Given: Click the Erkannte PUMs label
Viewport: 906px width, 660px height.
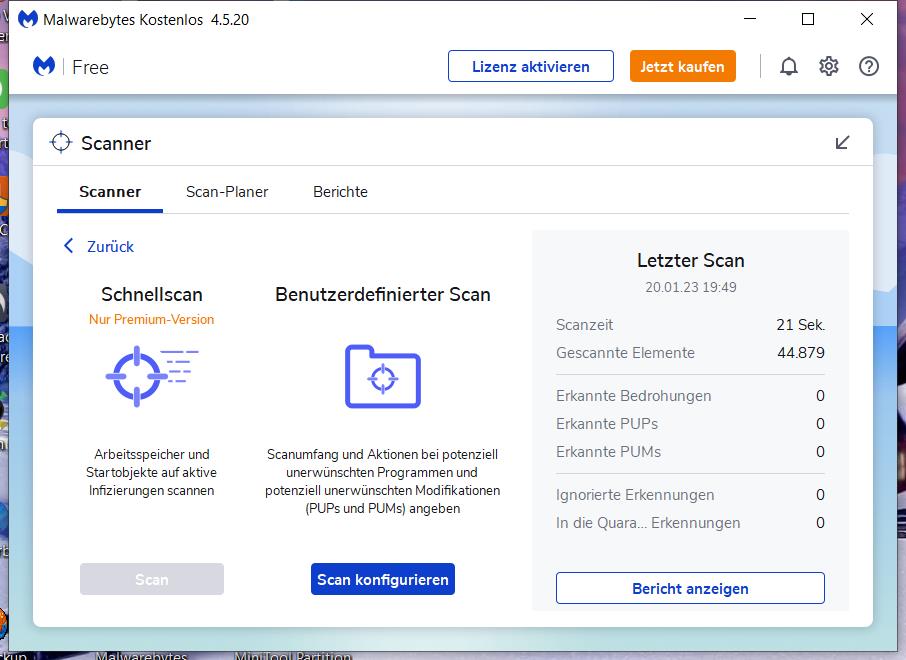Looking at the screenshot, I should click(608, 451).
